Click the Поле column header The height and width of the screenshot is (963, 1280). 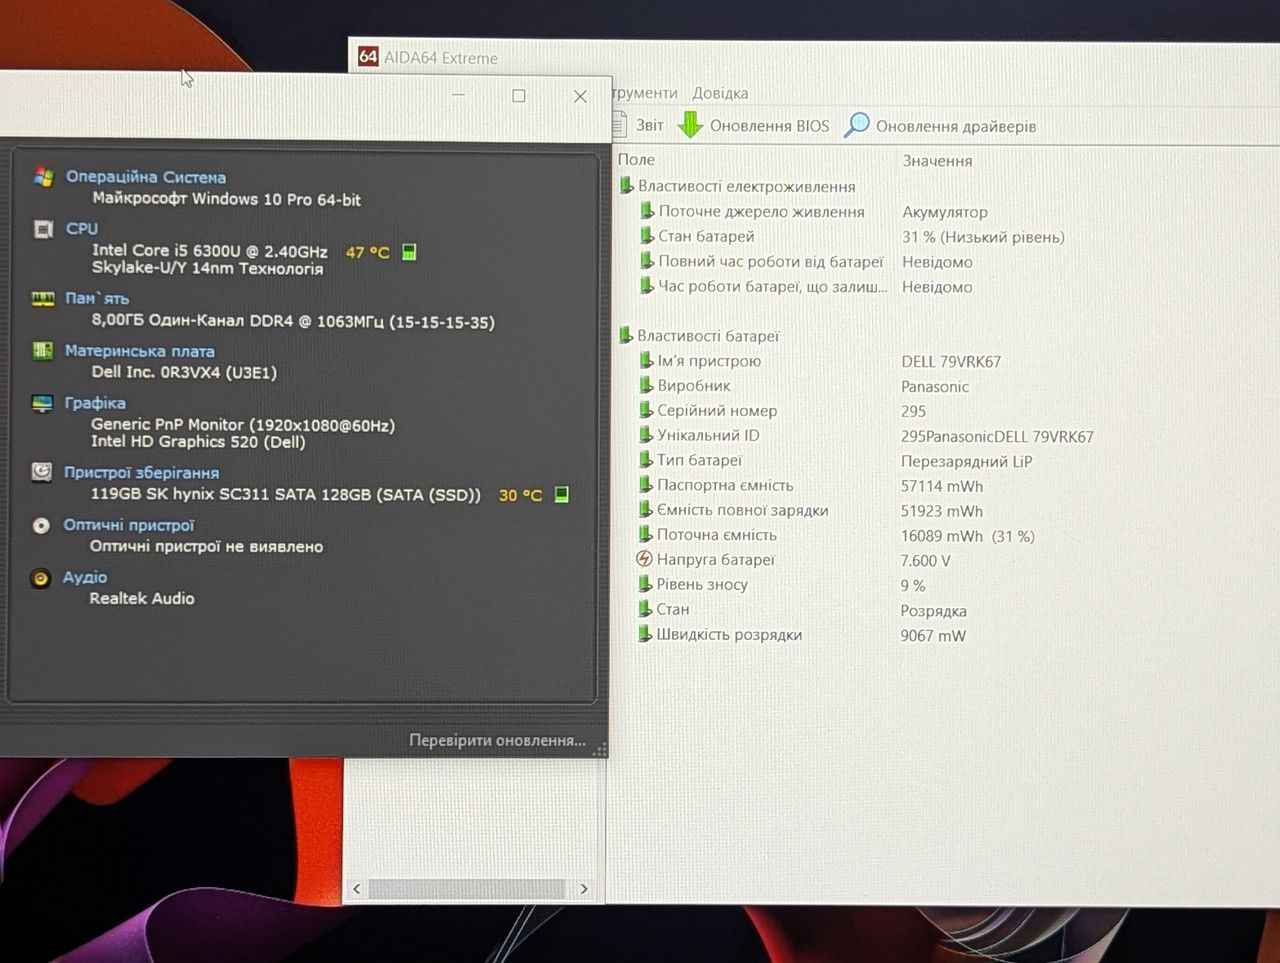click(636, 160)
